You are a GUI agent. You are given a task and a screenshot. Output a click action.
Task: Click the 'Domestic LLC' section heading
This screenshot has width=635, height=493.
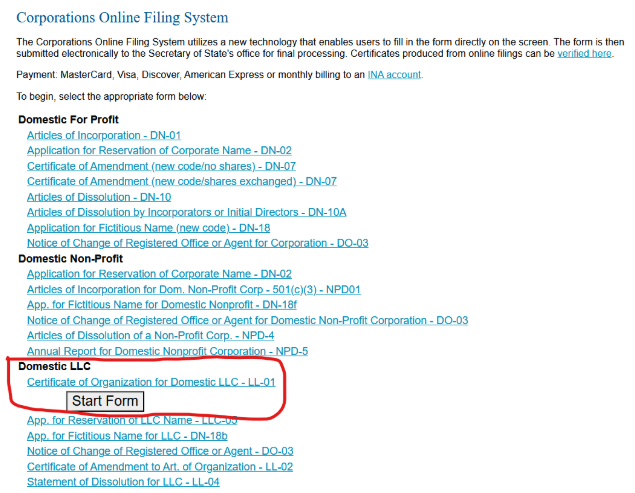[54, 367]
